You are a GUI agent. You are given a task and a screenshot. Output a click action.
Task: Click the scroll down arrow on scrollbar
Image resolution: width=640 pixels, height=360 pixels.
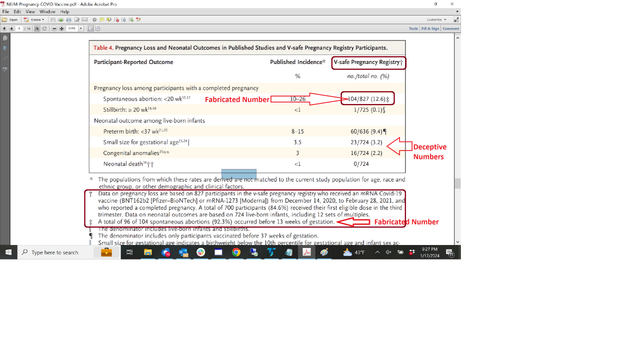click(x=458, y=242)
